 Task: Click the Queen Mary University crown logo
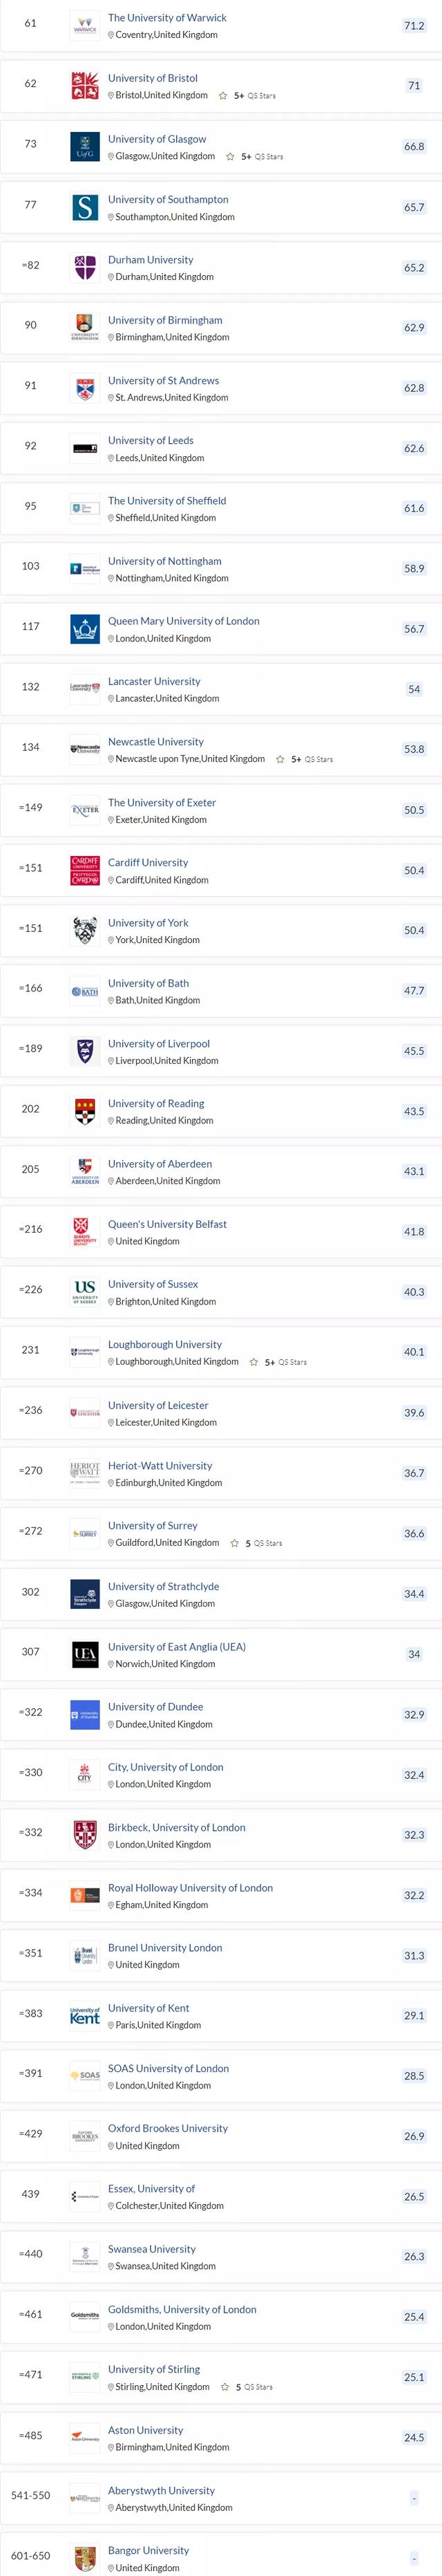85,629
